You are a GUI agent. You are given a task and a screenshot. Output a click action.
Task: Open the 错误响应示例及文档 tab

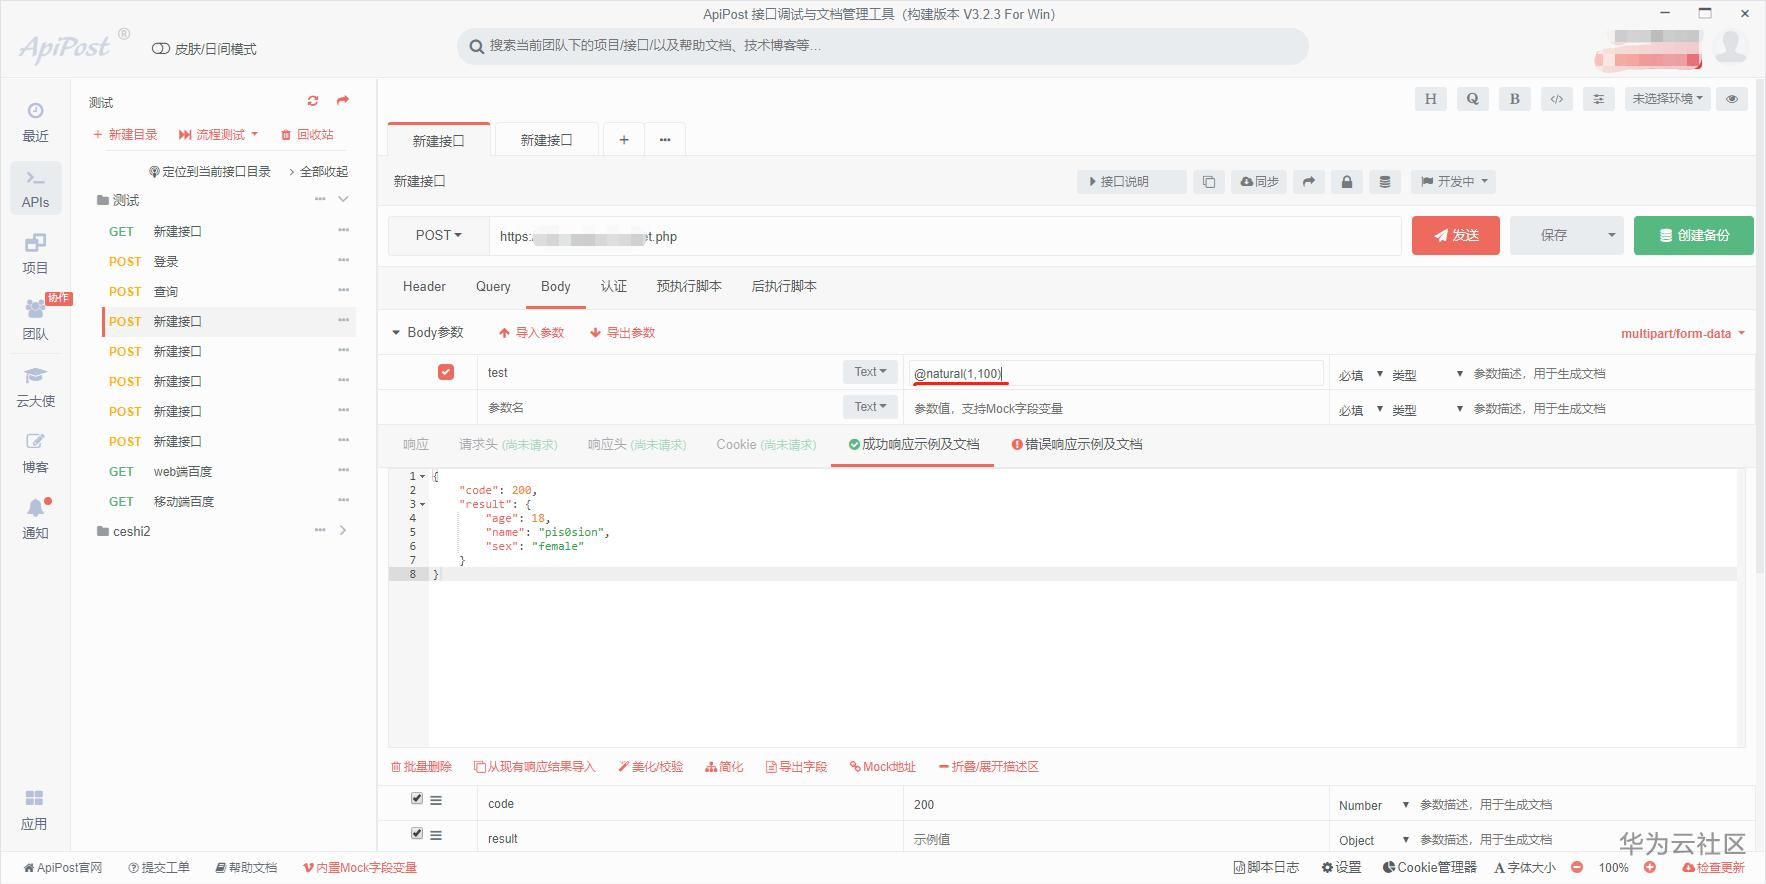click(x=1077, y=444)
